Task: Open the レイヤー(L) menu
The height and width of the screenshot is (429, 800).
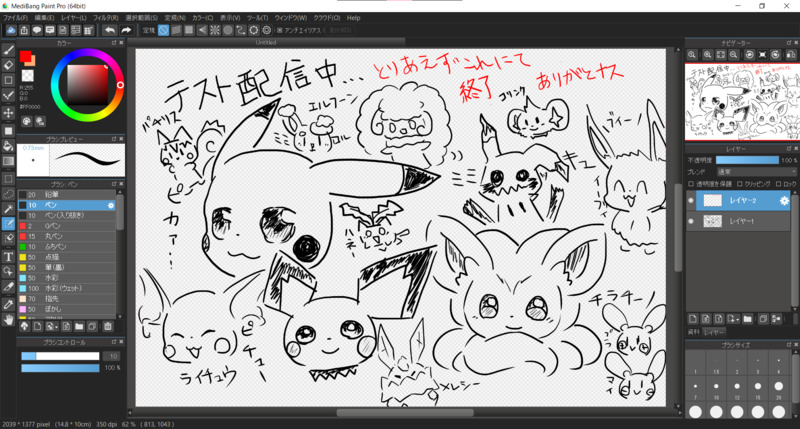Action: [74, 18]
